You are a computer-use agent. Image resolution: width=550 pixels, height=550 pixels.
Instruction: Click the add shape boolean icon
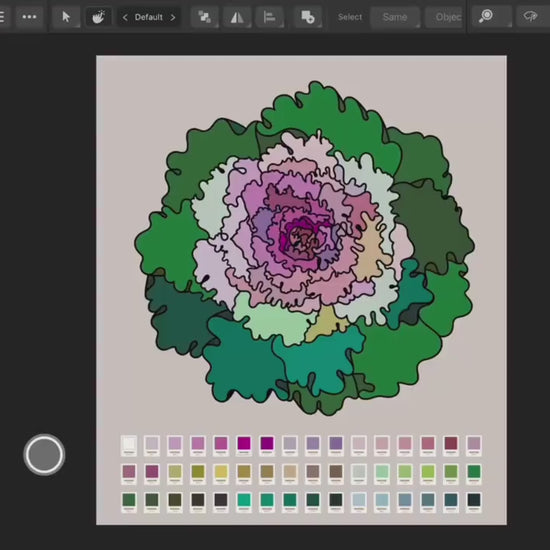308,16
